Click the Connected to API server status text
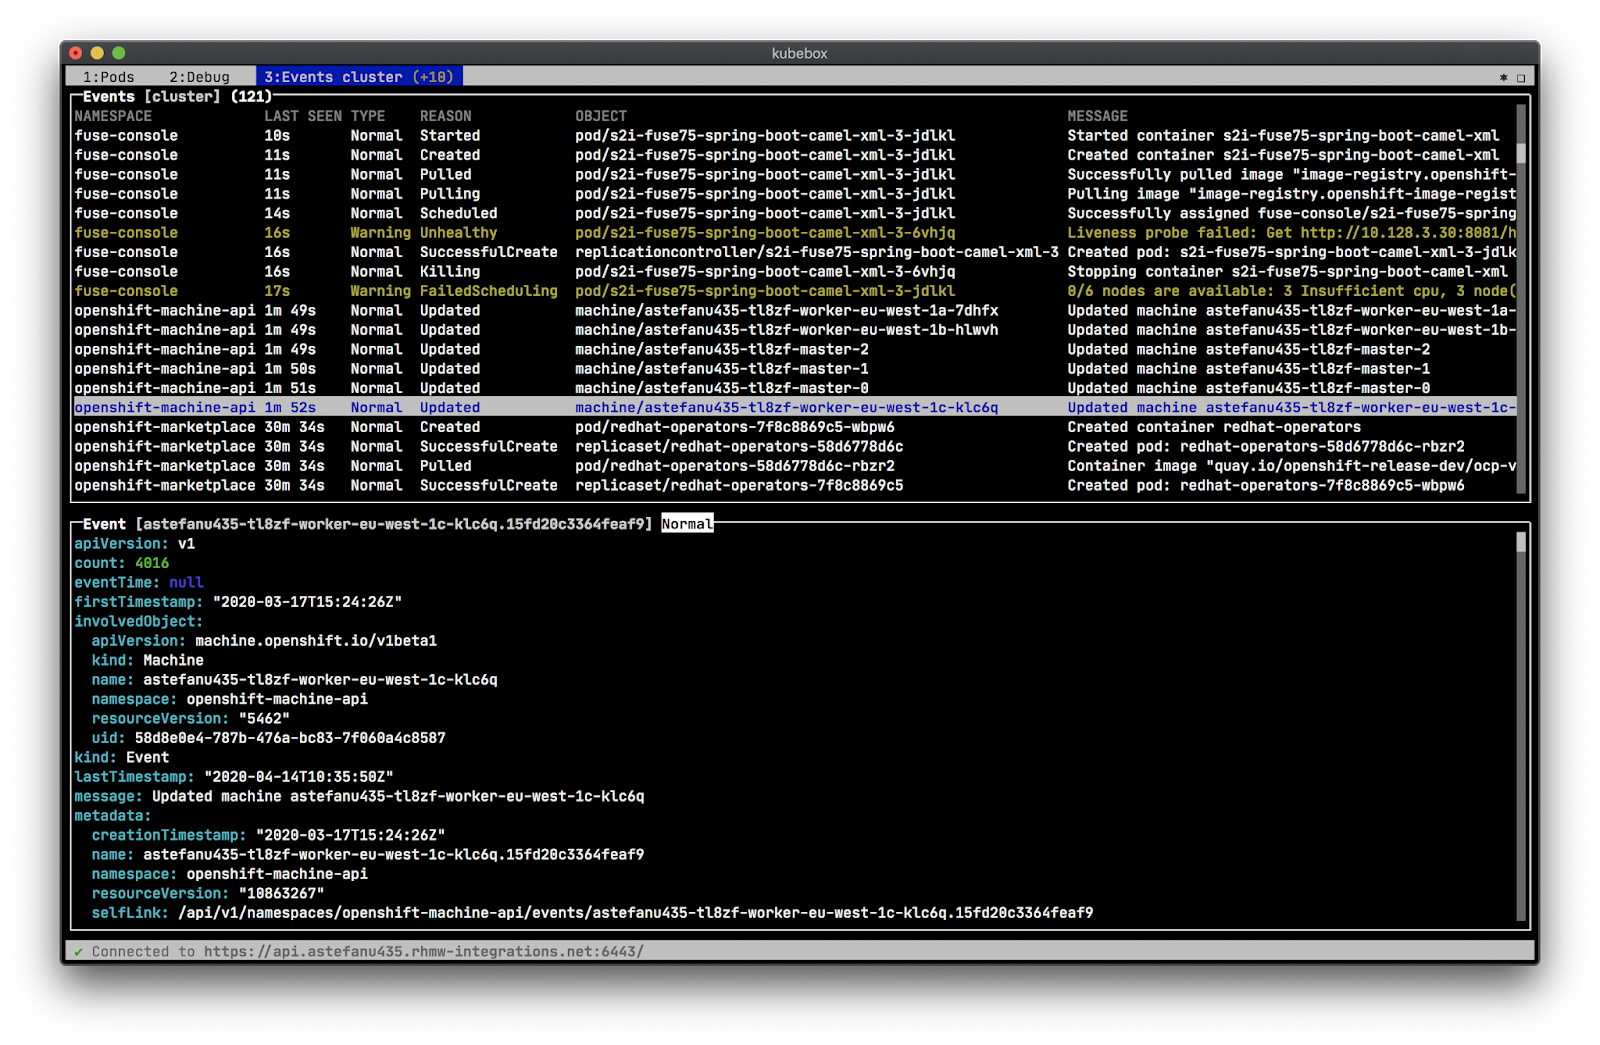This screenshot has width=1600, height=1045. (x=367, y=952)
